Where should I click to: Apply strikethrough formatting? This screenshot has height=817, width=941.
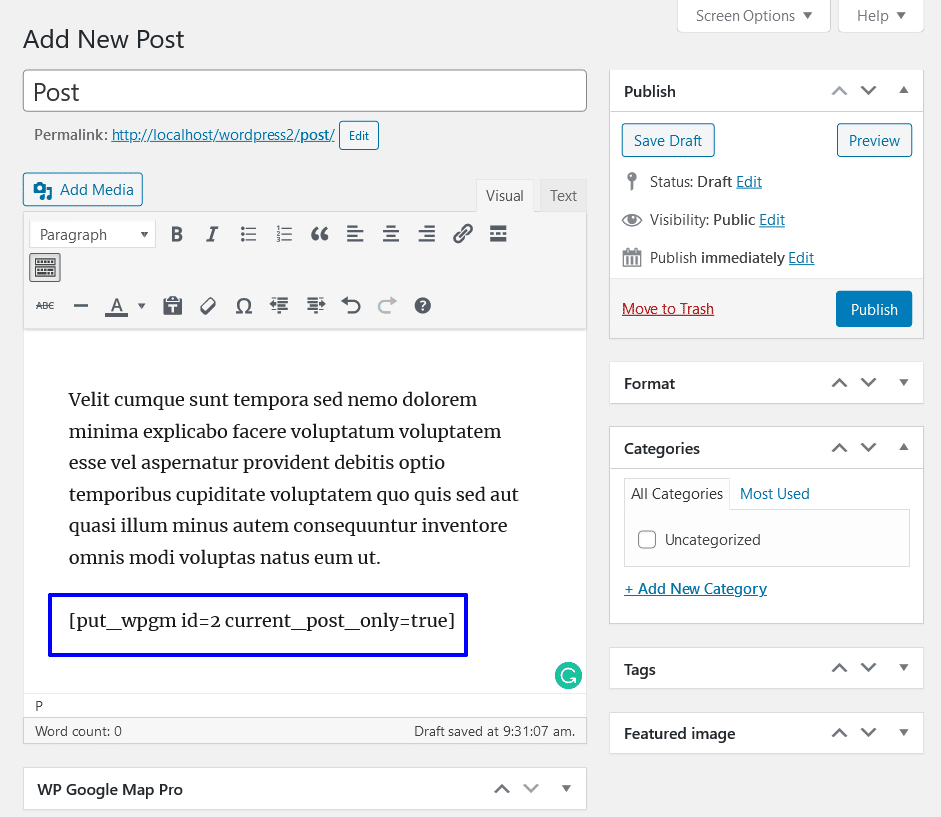[x=45, y=306]
